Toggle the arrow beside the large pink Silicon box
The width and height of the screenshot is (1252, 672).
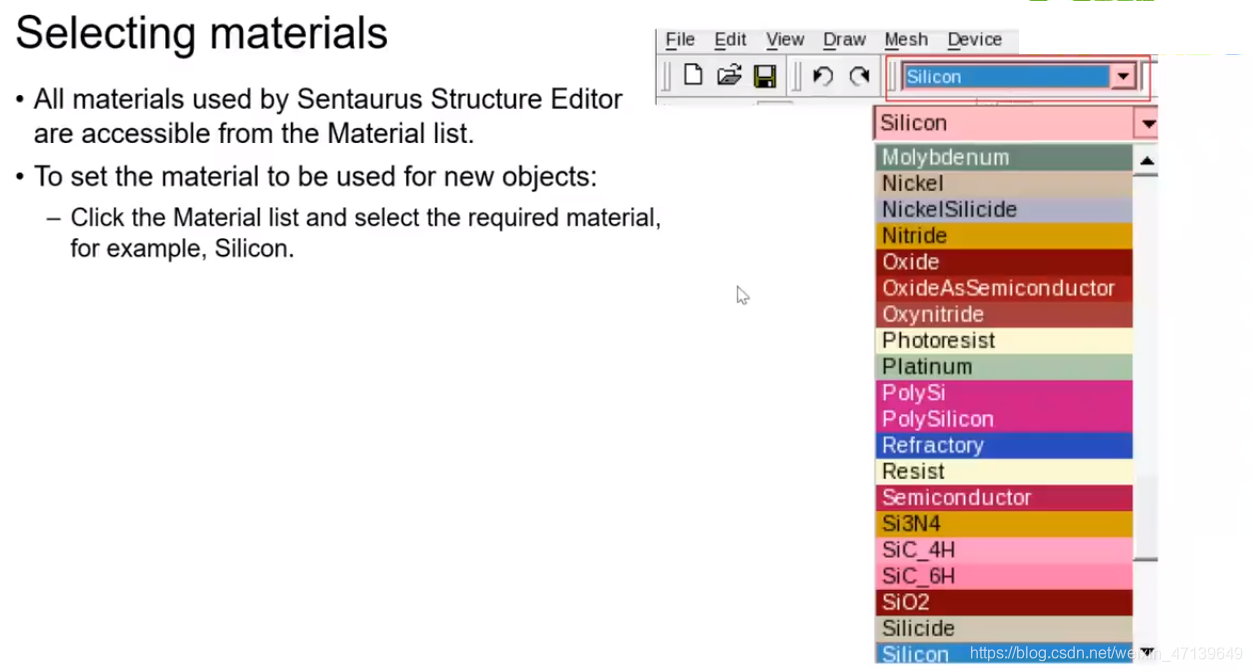coord(1146,123)
